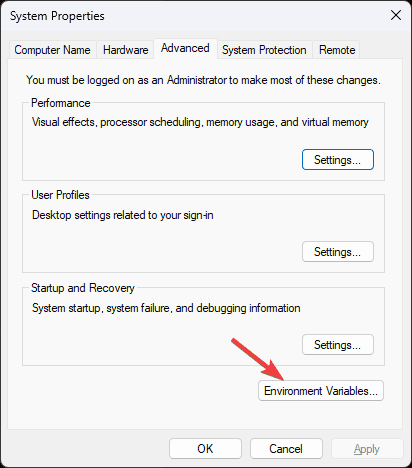Select the Advanced tab
The image size is (412, 468).
(x=185, y=49)
